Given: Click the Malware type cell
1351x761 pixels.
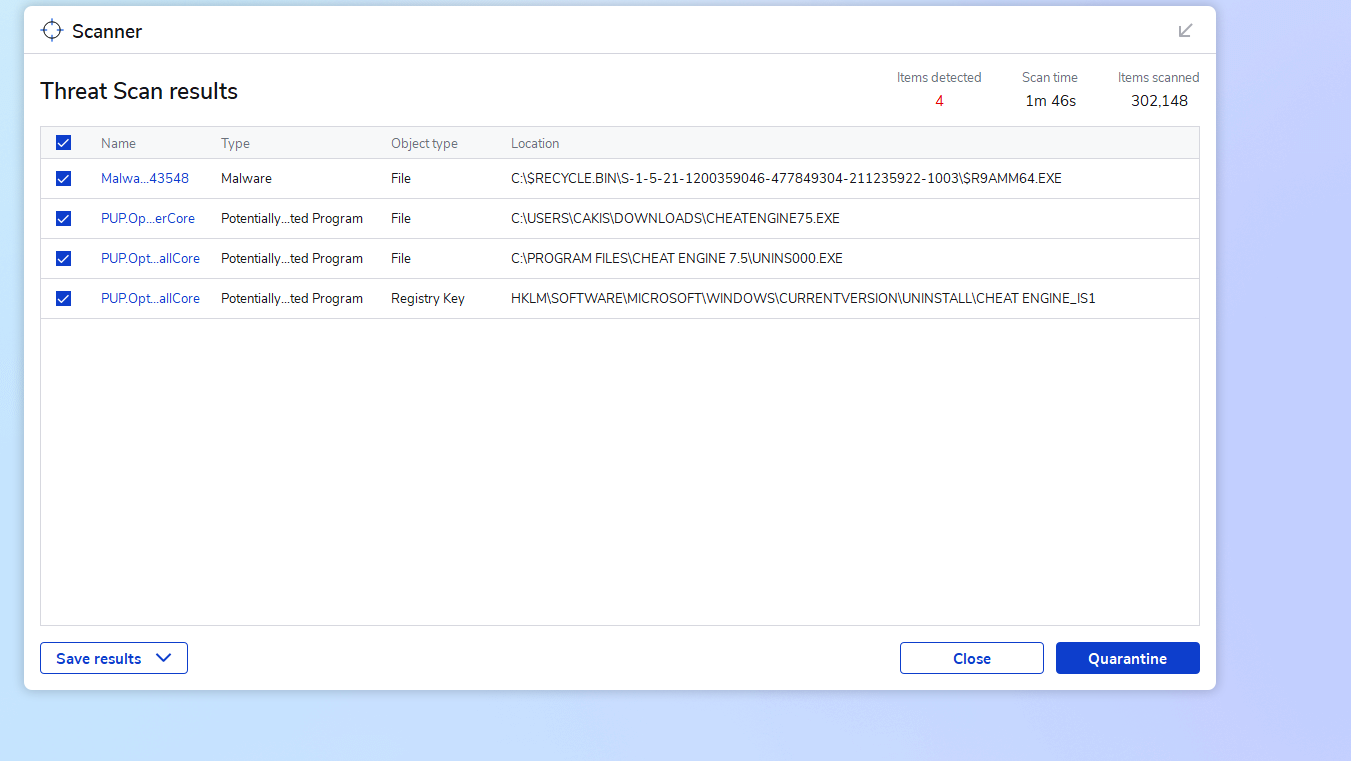Looking at the screenshot, I should (246, 178).
